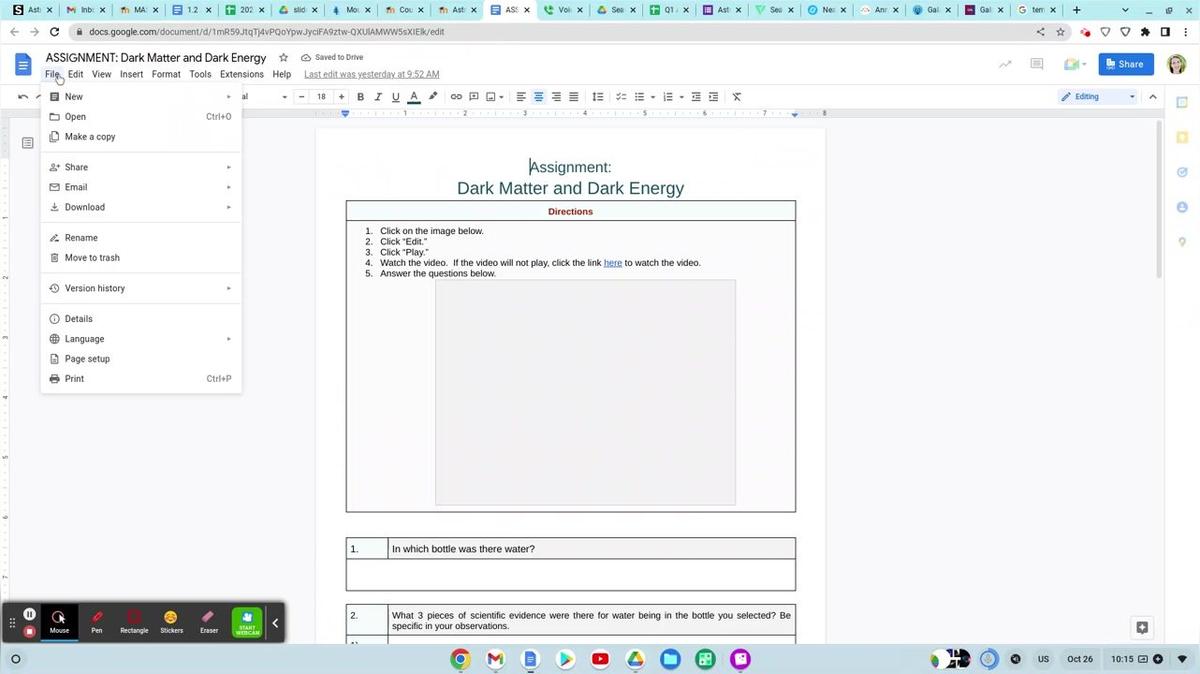1200x674 pixels.
Task: Star the document title
Action: pos(283,58)
